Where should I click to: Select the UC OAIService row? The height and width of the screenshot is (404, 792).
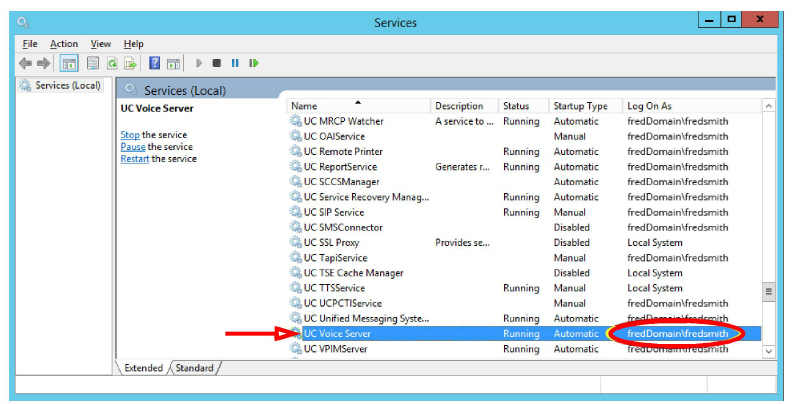(524, 136)
